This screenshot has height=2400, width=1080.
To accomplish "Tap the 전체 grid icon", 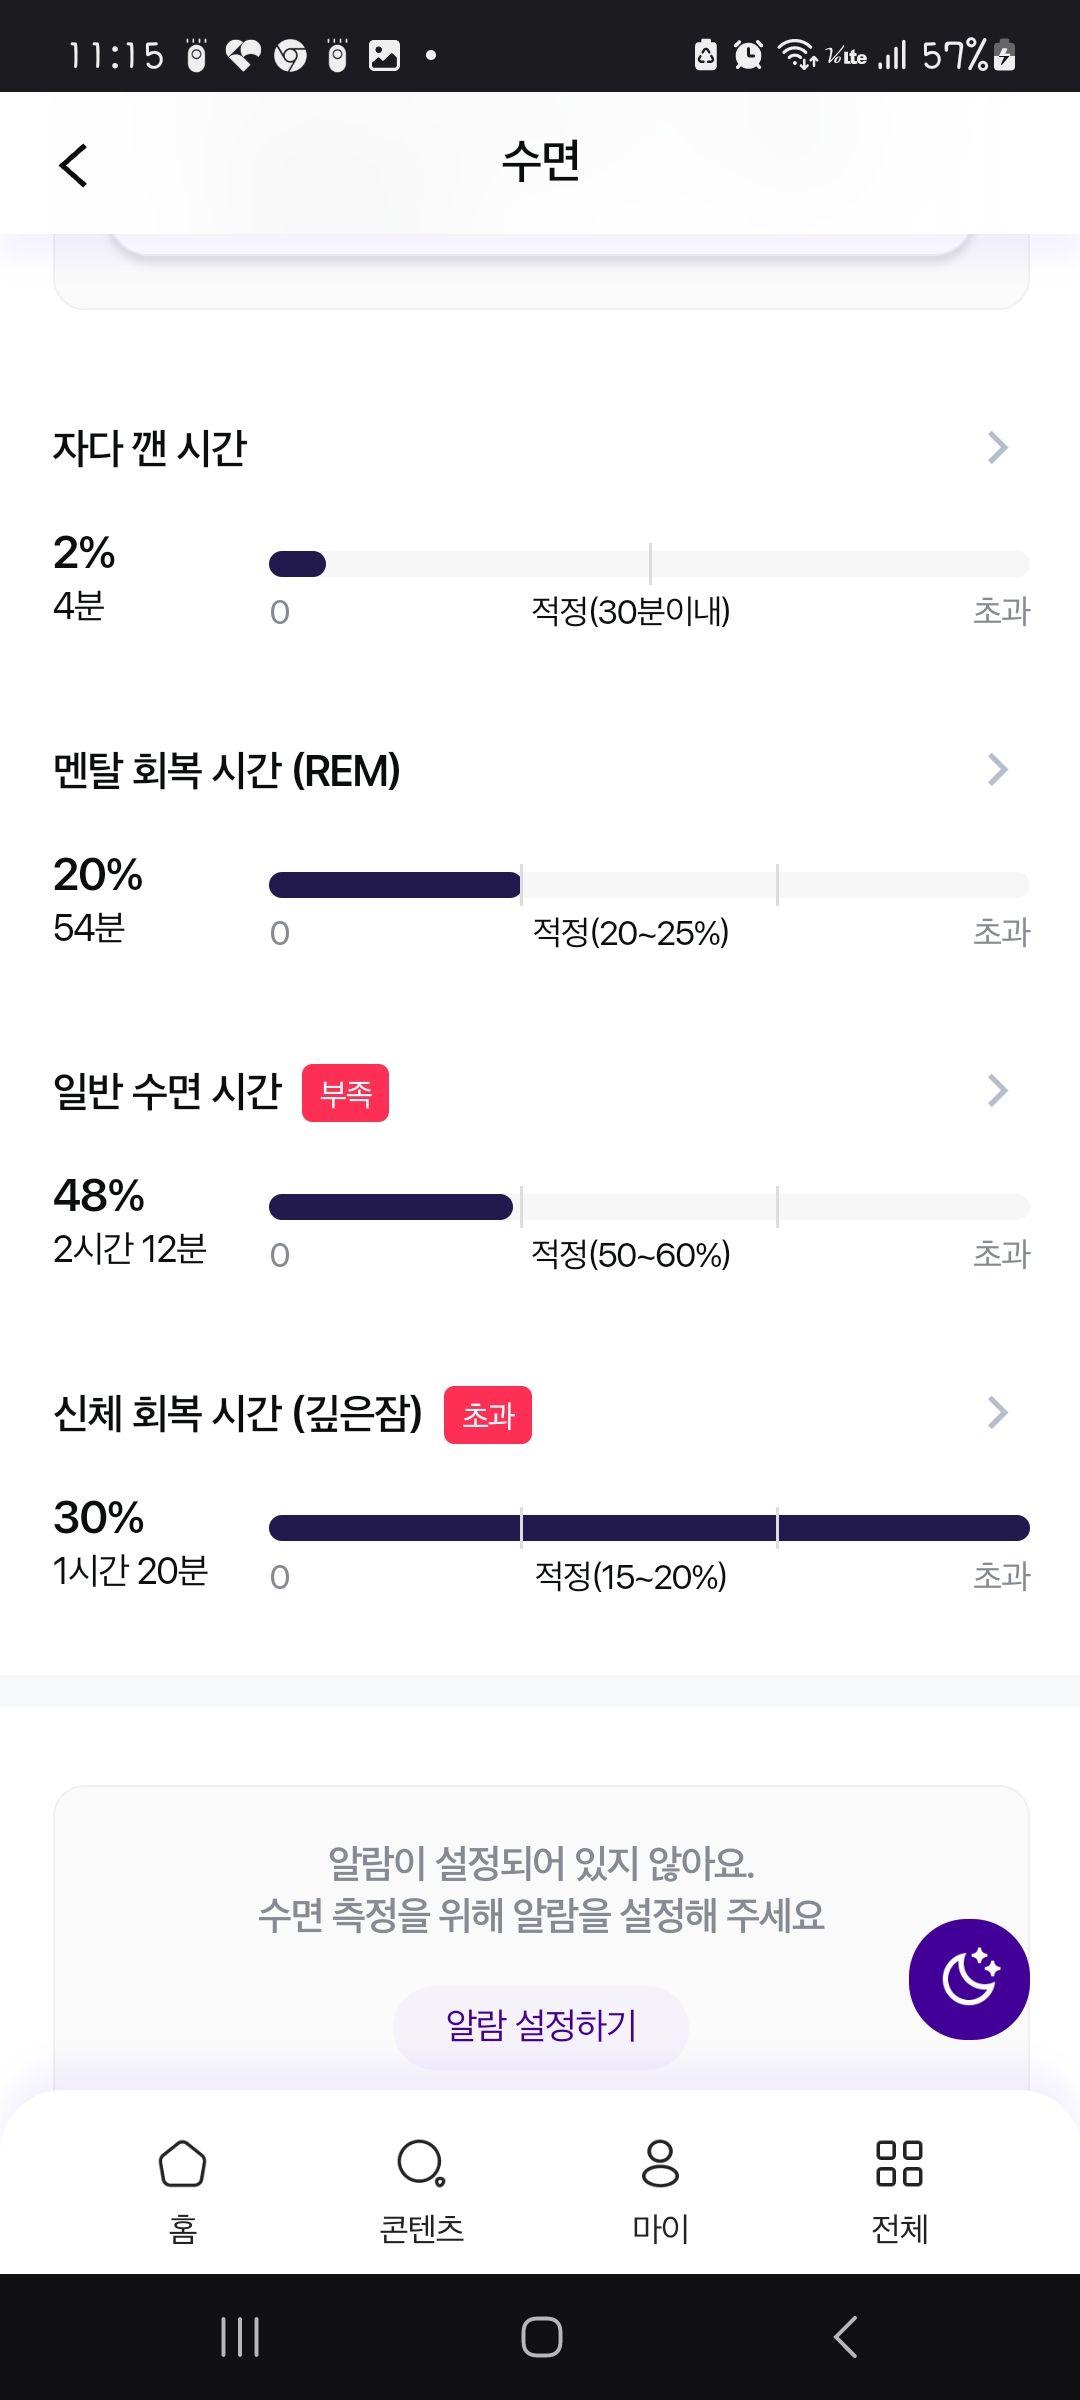I will coord(899,2164).
